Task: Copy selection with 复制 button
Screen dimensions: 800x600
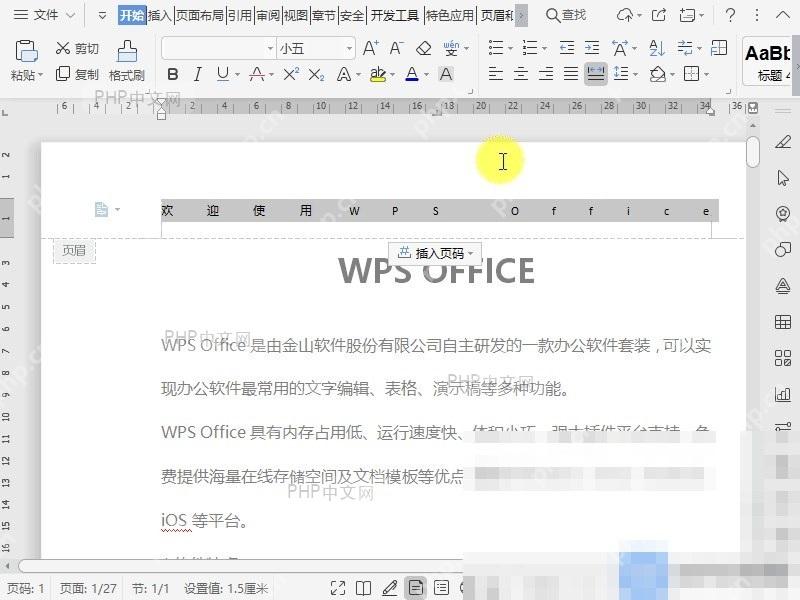Action: click(x=77, y=74)
